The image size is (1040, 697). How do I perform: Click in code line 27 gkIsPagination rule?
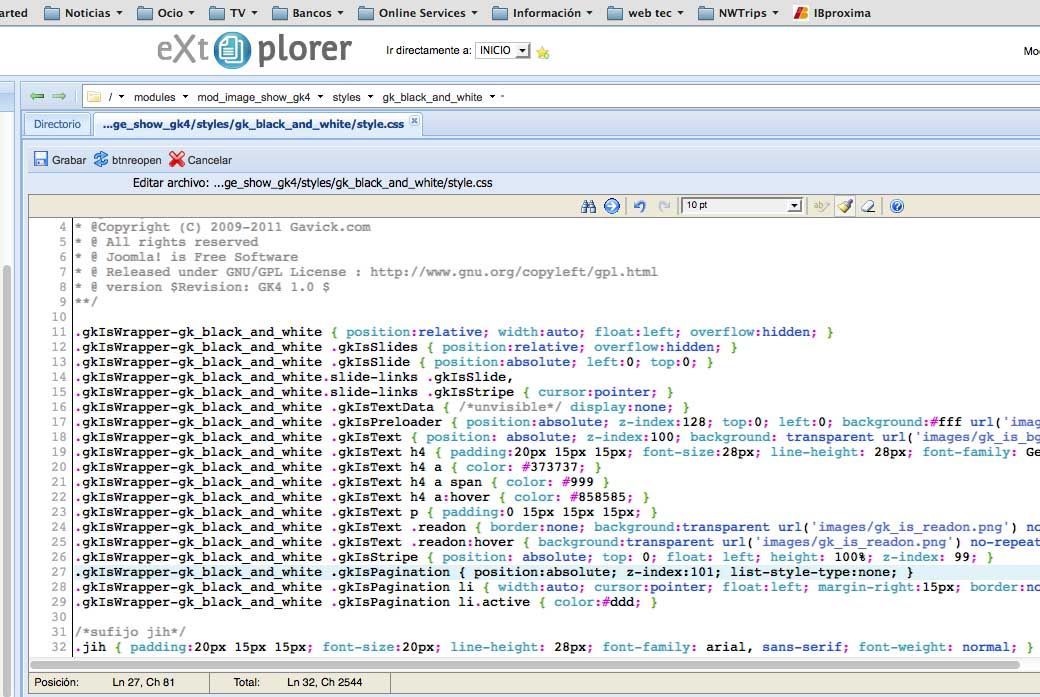(x=494, y=572)
